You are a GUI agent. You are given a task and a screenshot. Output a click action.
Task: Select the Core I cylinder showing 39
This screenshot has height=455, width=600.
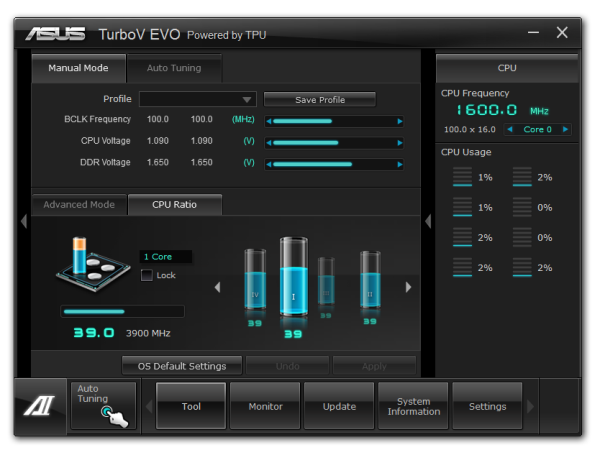pos(293,276)
